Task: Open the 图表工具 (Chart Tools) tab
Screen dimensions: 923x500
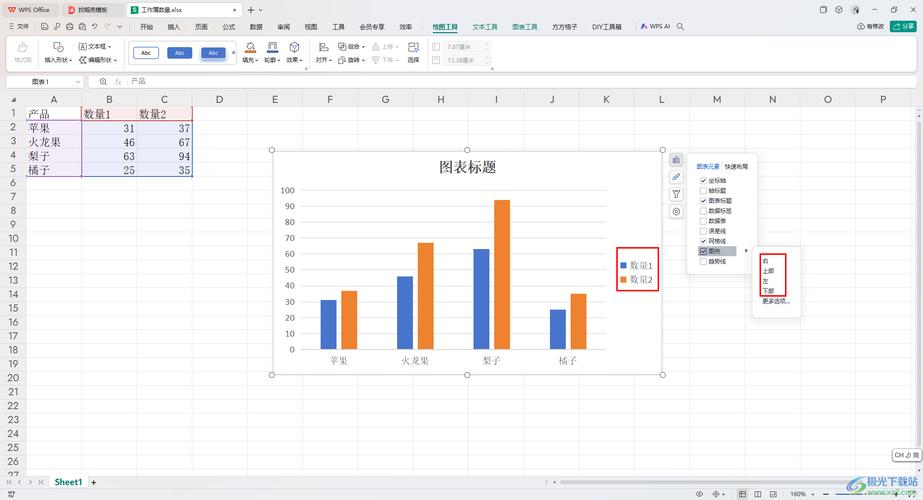Action: [x=524, y=27]
